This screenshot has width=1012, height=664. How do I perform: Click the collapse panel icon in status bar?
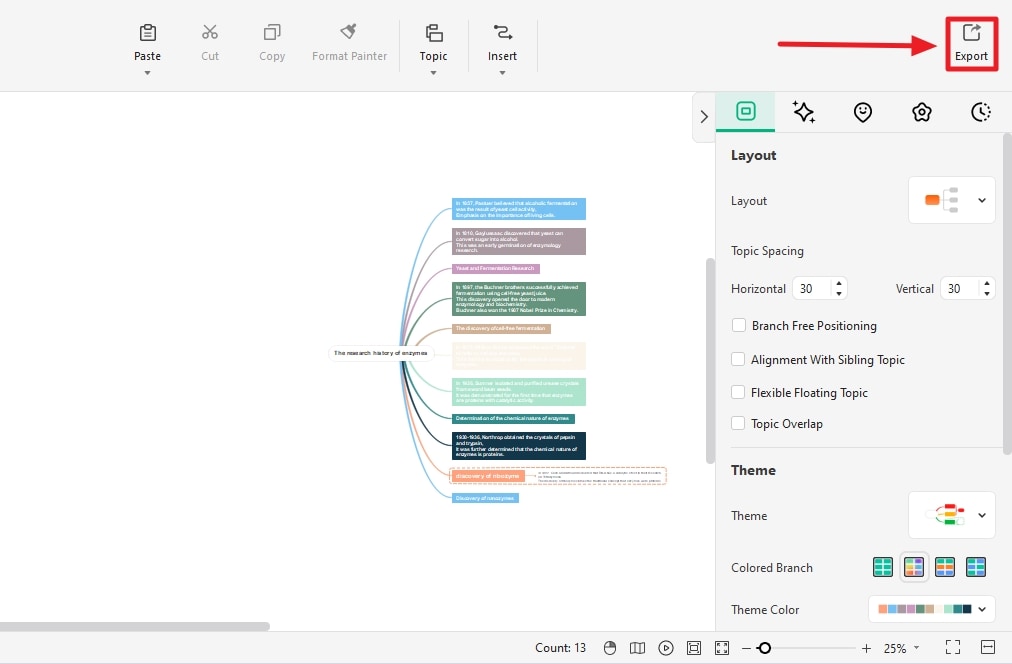pyautogui.click(x=987, y=647)
